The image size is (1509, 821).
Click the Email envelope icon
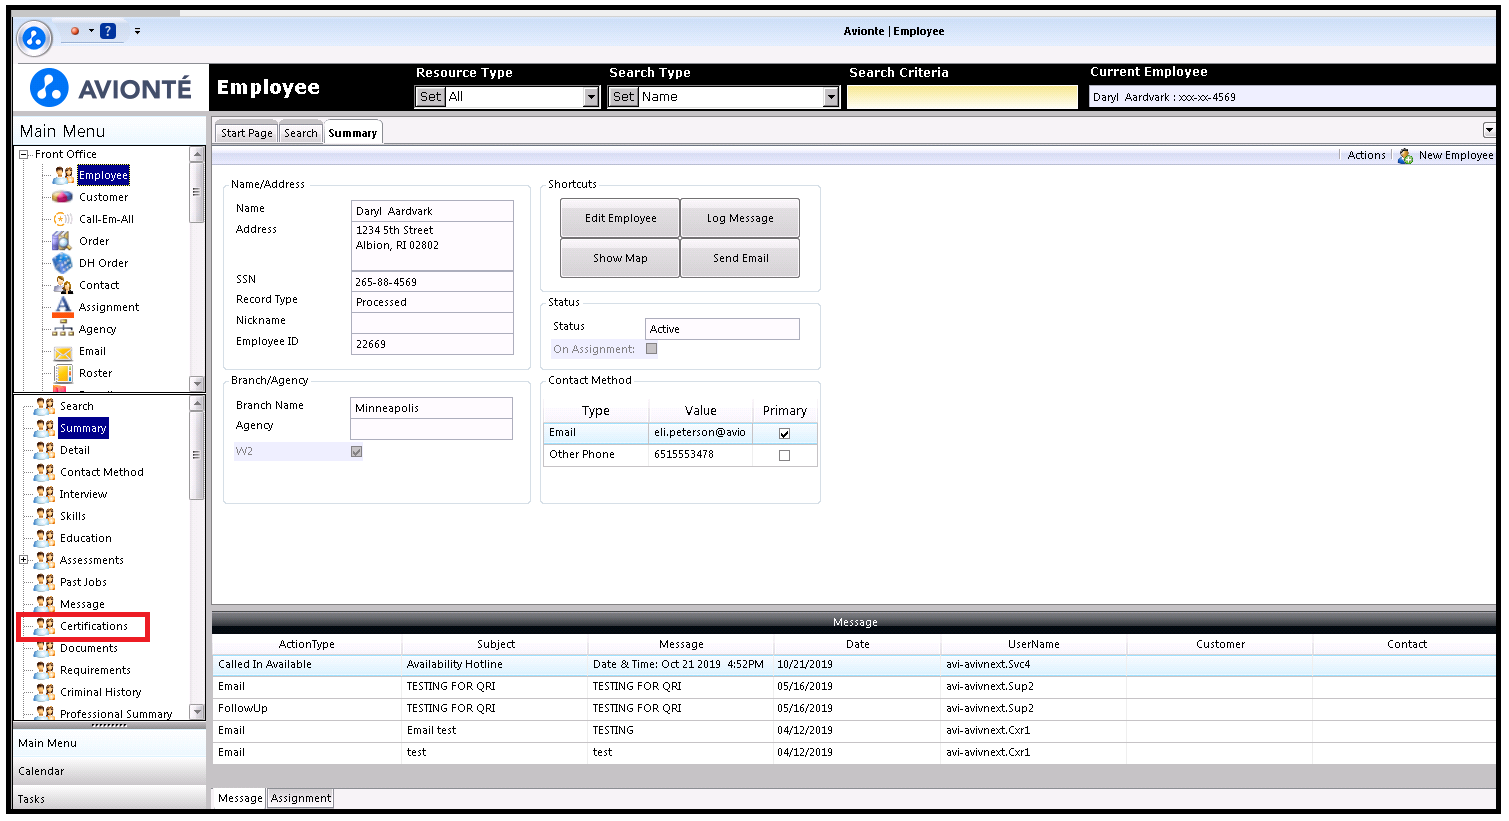click(63, 352)
